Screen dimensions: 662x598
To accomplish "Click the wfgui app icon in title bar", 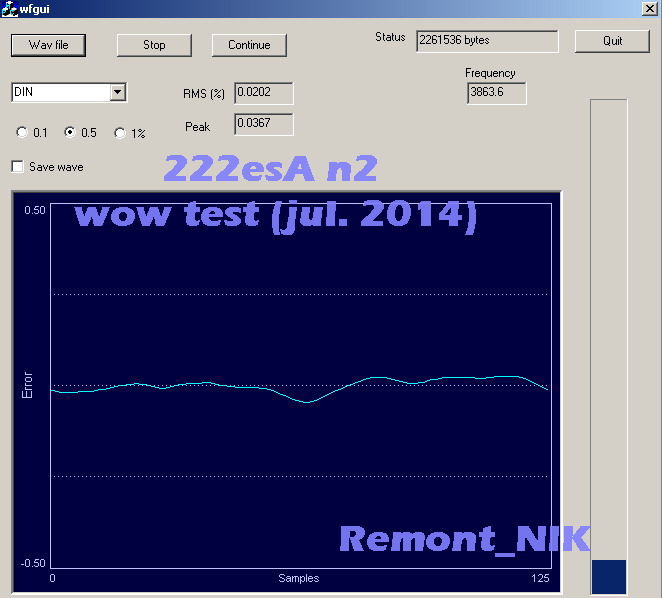I will coord(9,7).
